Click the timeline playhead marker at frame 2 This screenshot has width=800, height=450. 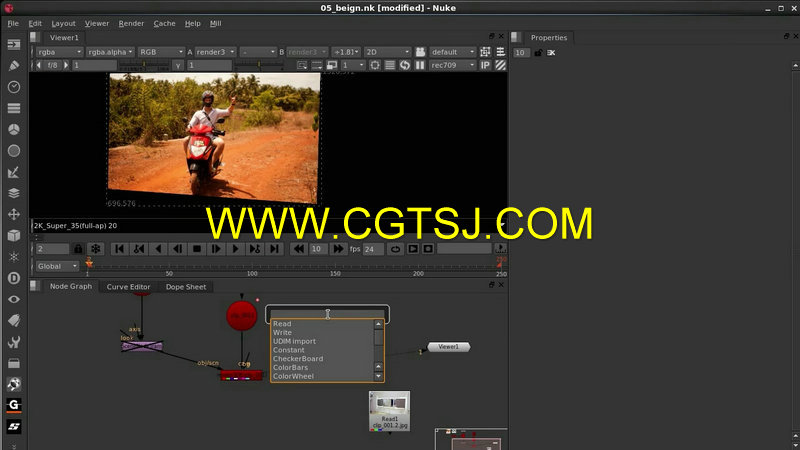(89, 263)
